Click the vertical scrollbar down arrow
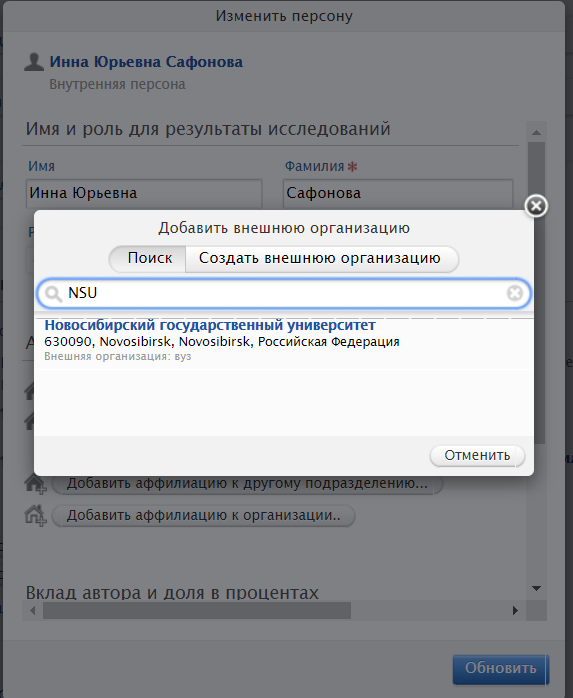The width and height of the screenshot is (573, 698). click(x=536, y=588)
